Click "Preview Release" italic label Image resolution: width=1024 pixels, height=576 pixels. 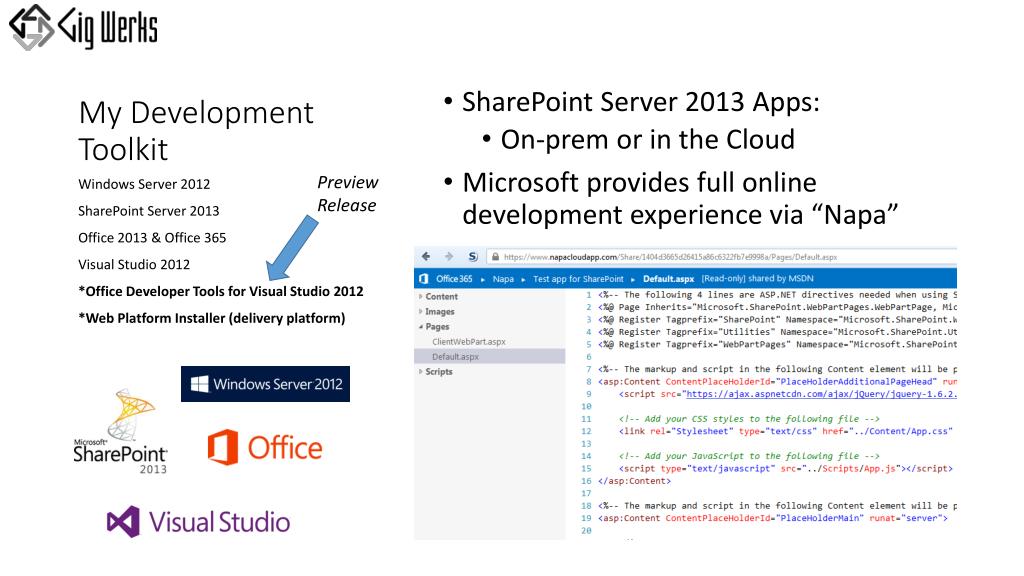[x=347, y=194]
